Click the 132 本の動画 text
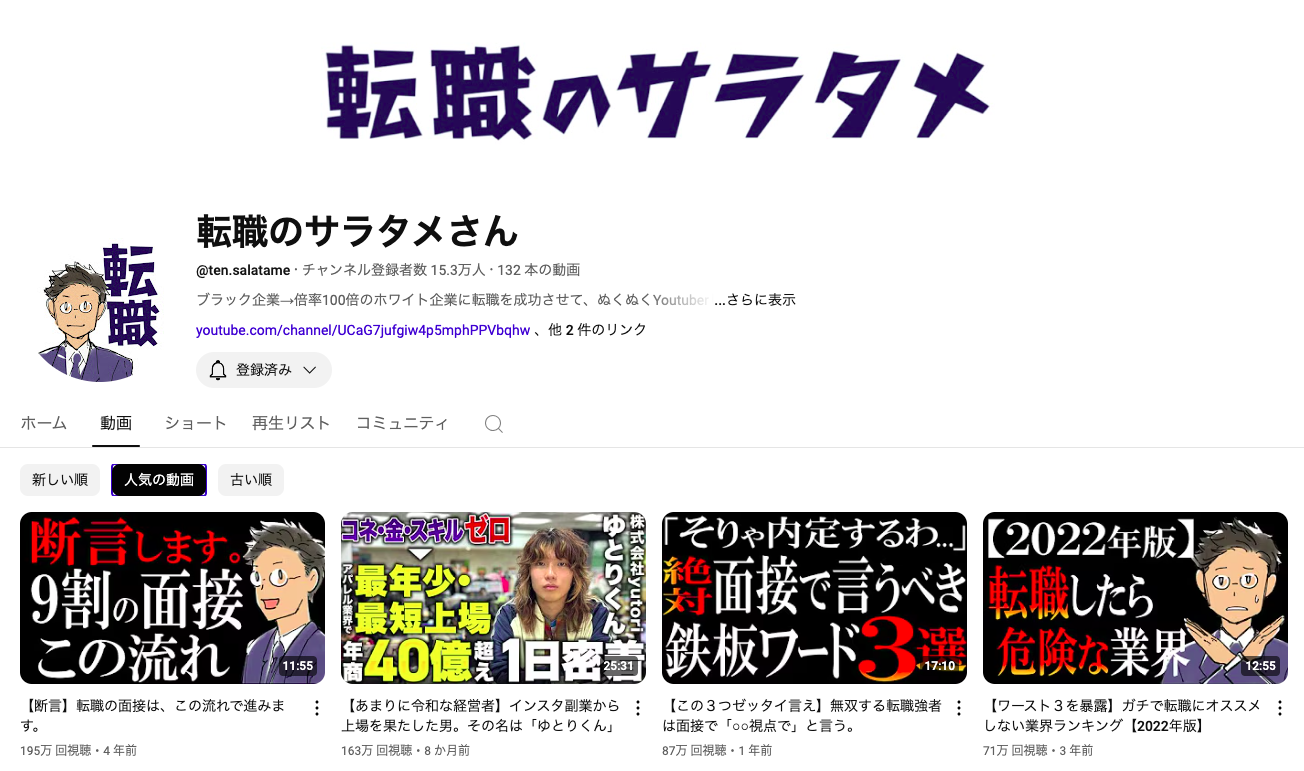Screen dimensions: 1304x771 [539, 270]
